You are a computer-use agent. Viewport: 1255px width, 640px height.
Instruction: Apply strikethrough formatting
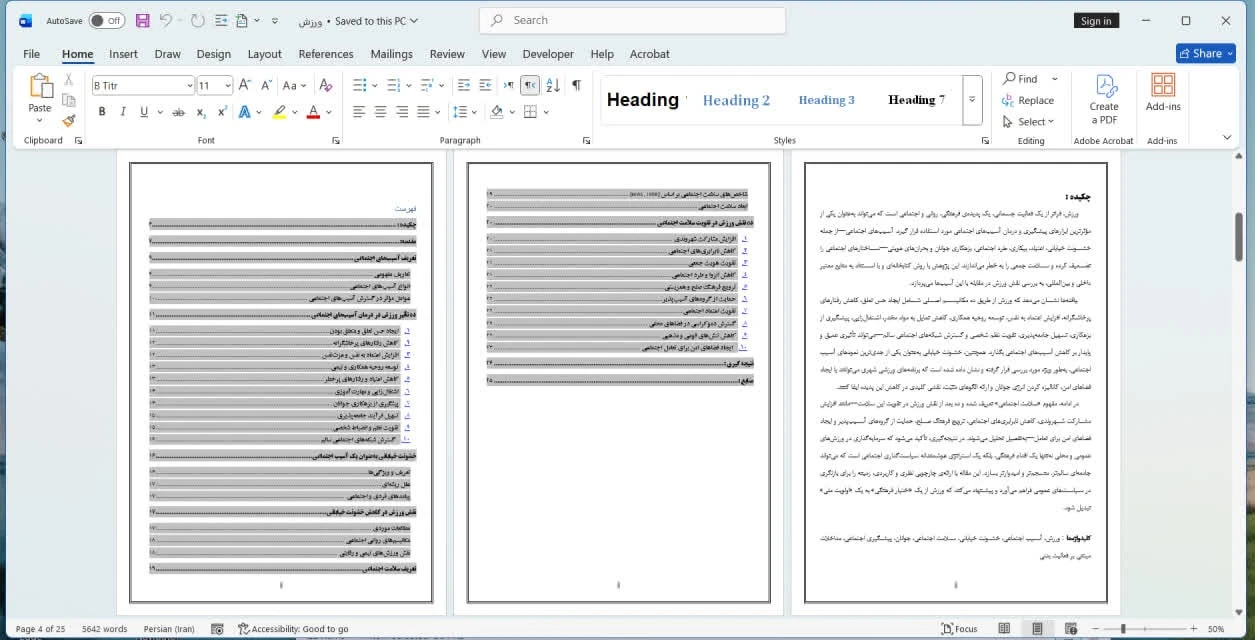(178, 112)
